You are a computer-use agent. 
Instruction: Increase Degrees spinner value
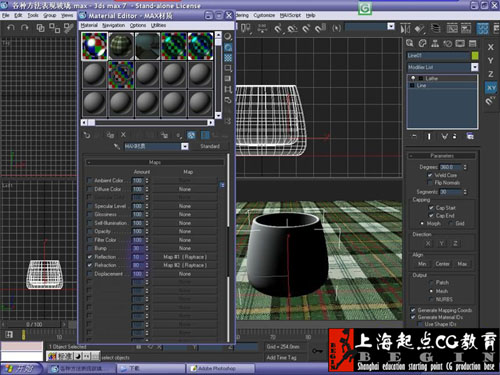pos(465,165)
